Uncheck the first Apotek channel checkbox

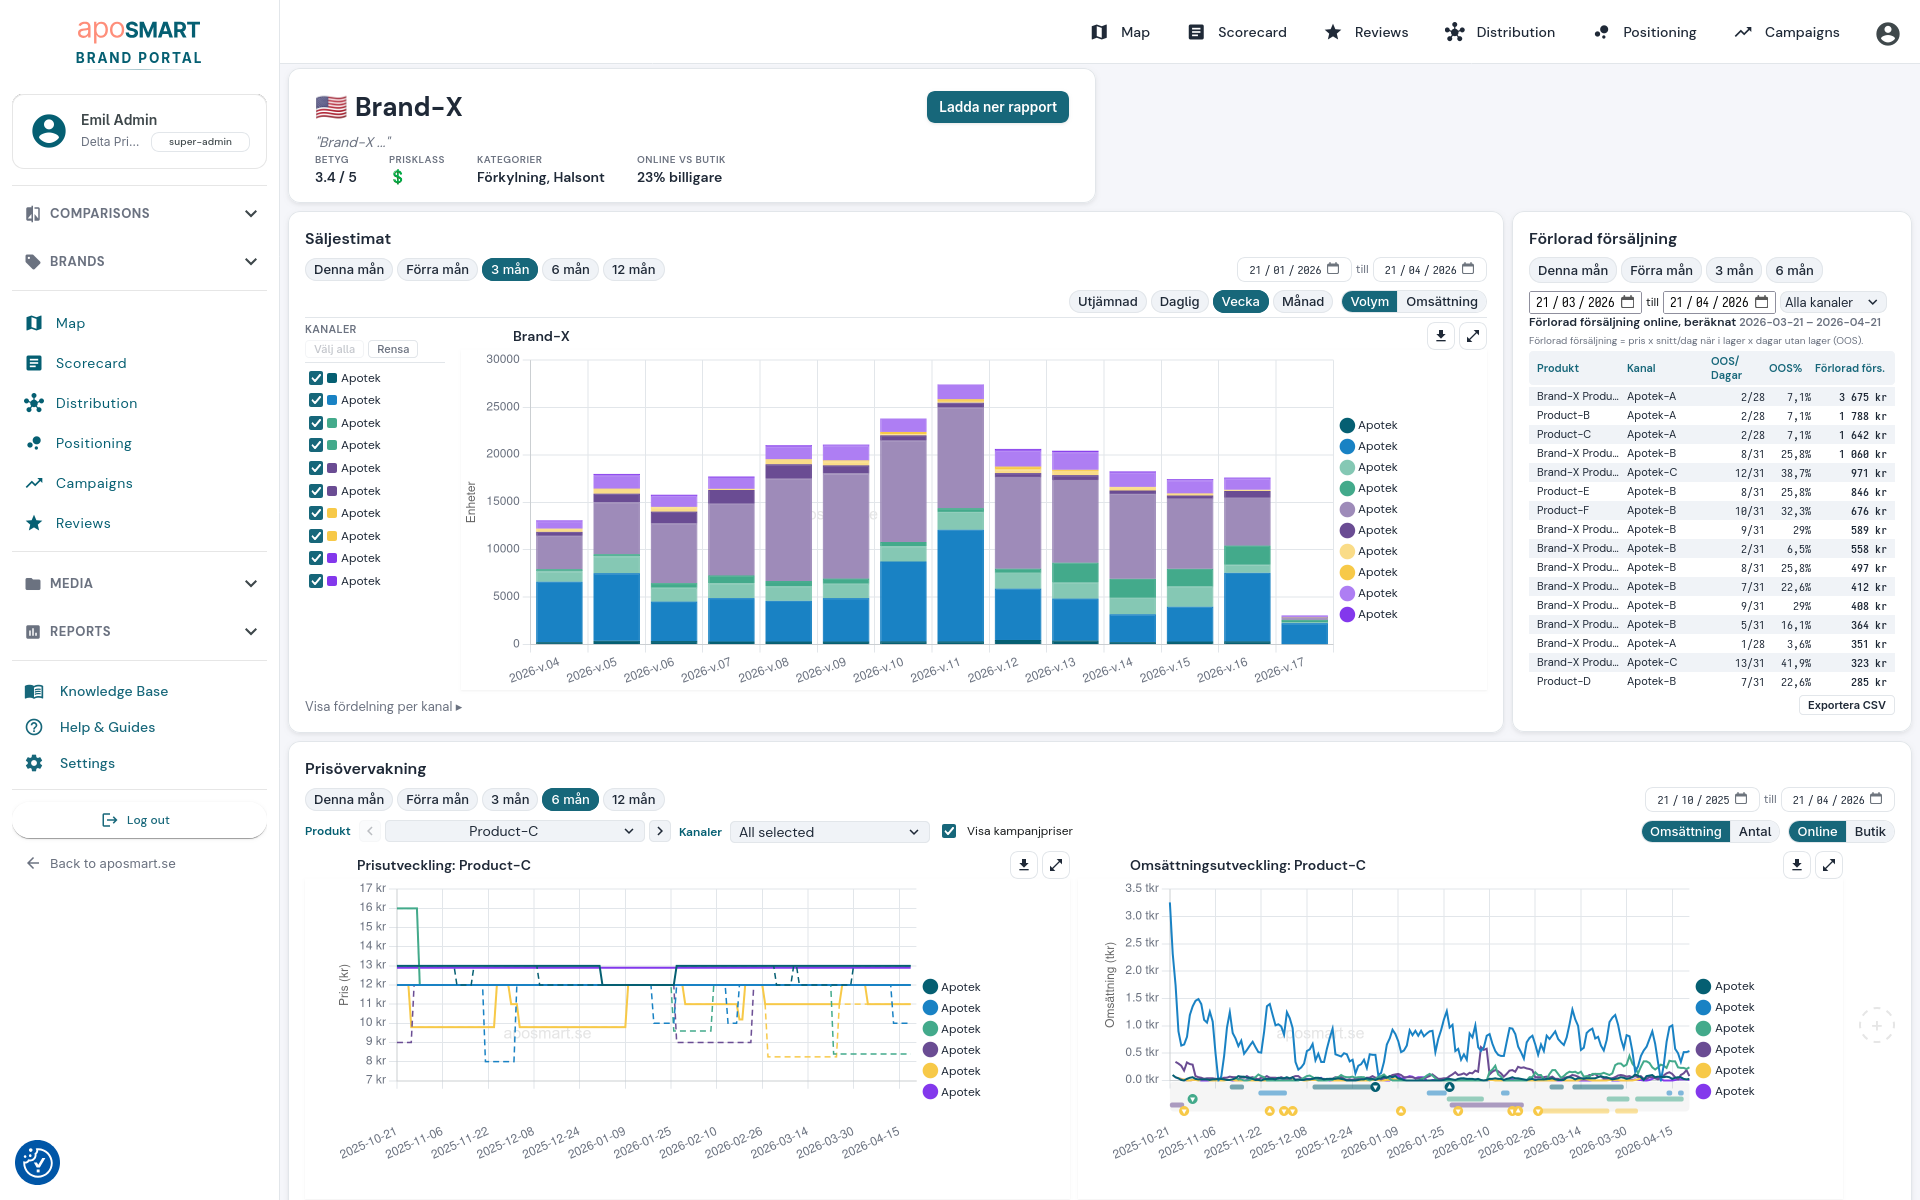tap(316, 378)
